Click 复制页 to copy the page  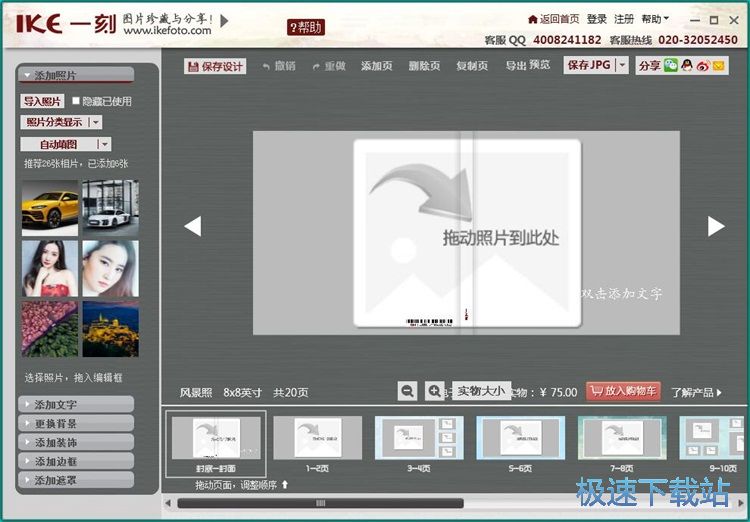click(x=472, y=66)
